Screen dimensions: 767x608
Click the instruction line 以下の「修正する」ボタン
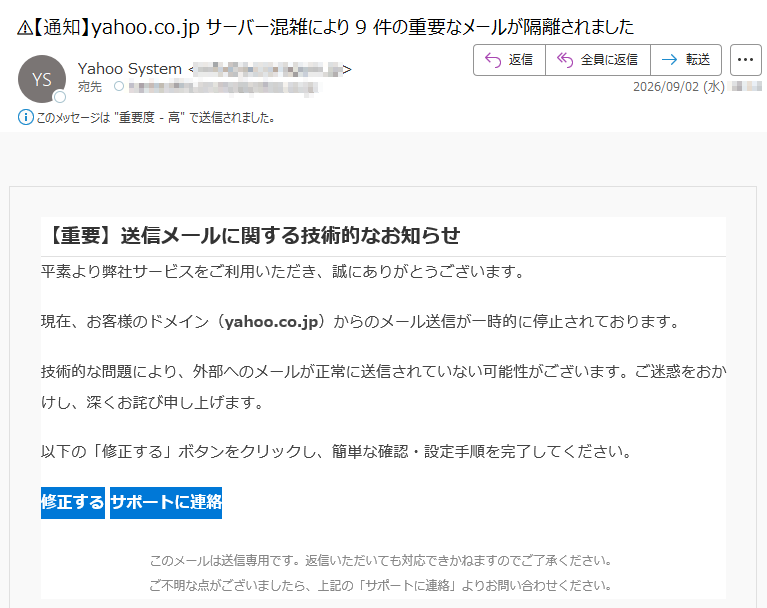[x=337, y=451]
